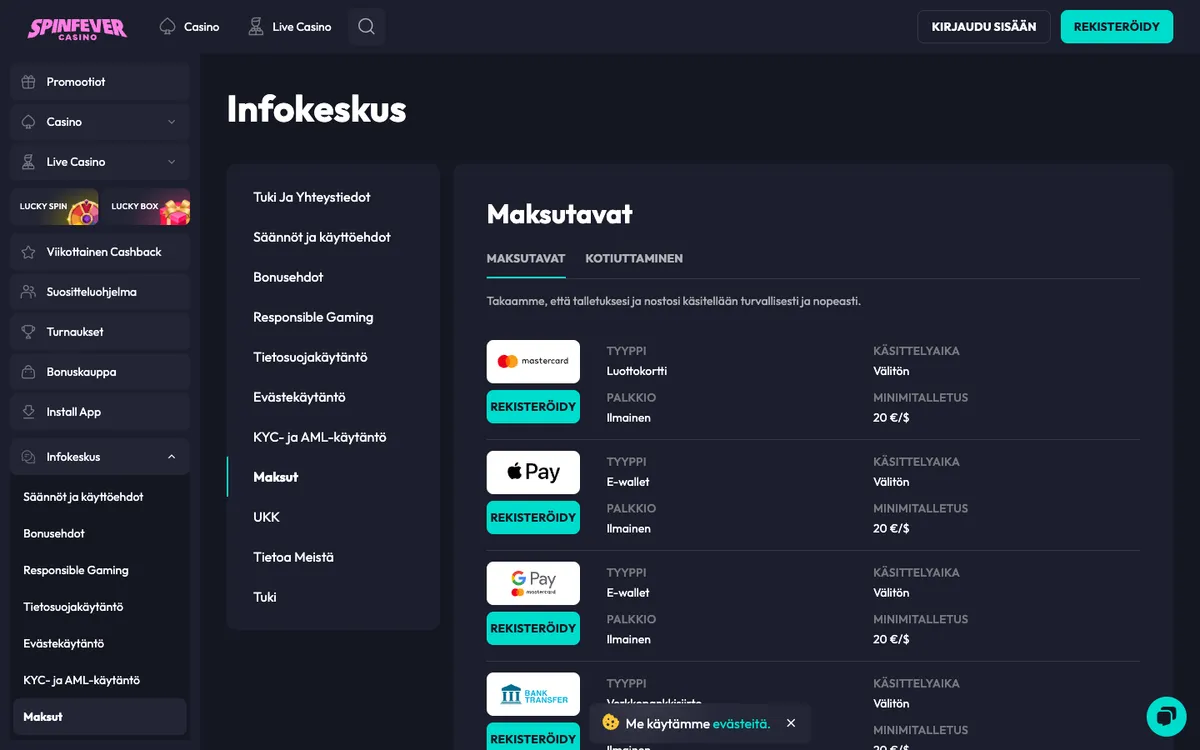Click the Kirjaudu sisään button
Image resolution: width=1200 pixels, height=750 pixels.
[984, 27]
